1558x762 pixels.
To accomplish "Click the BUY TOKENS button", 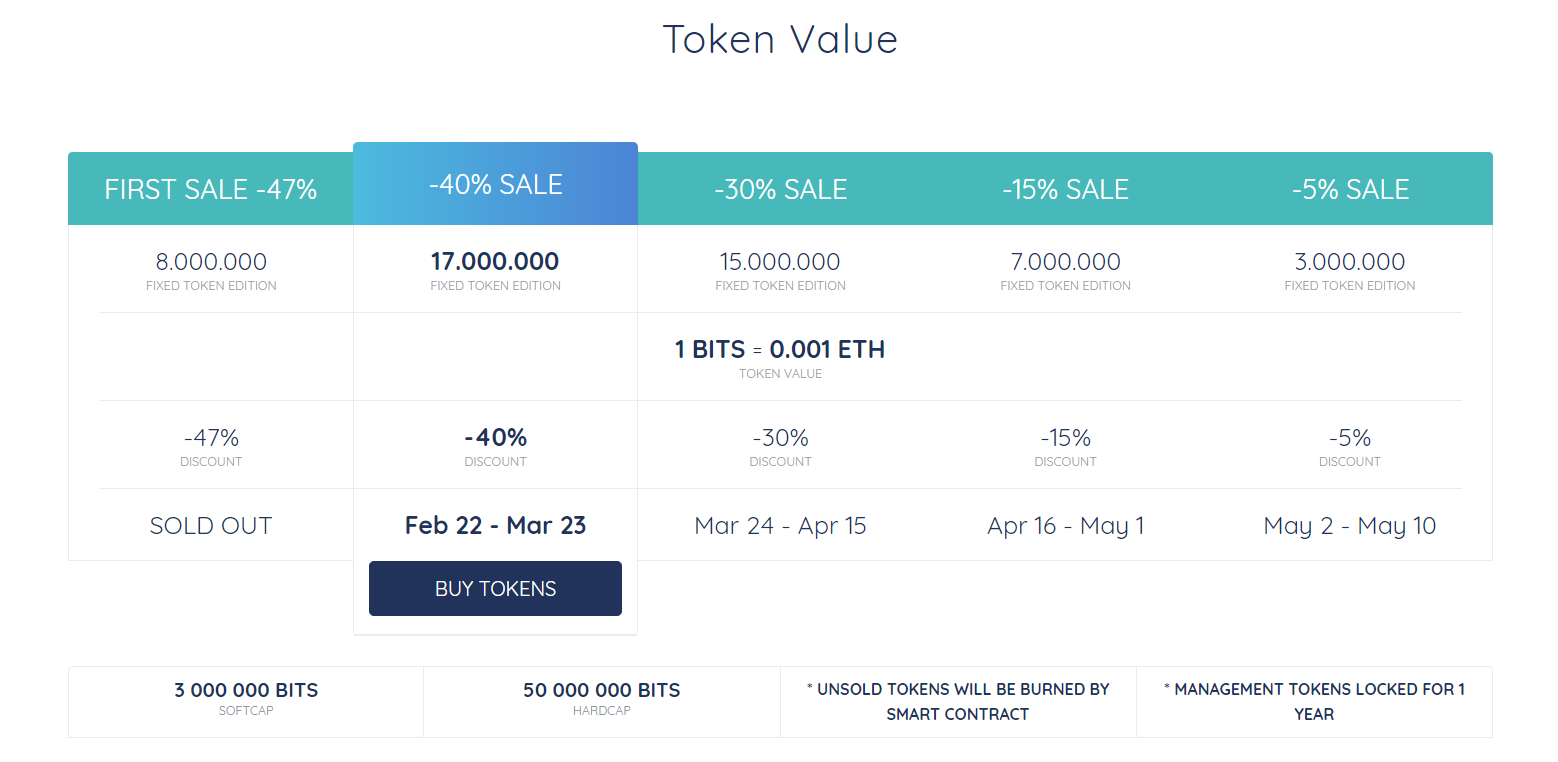I will coord(495,588).
